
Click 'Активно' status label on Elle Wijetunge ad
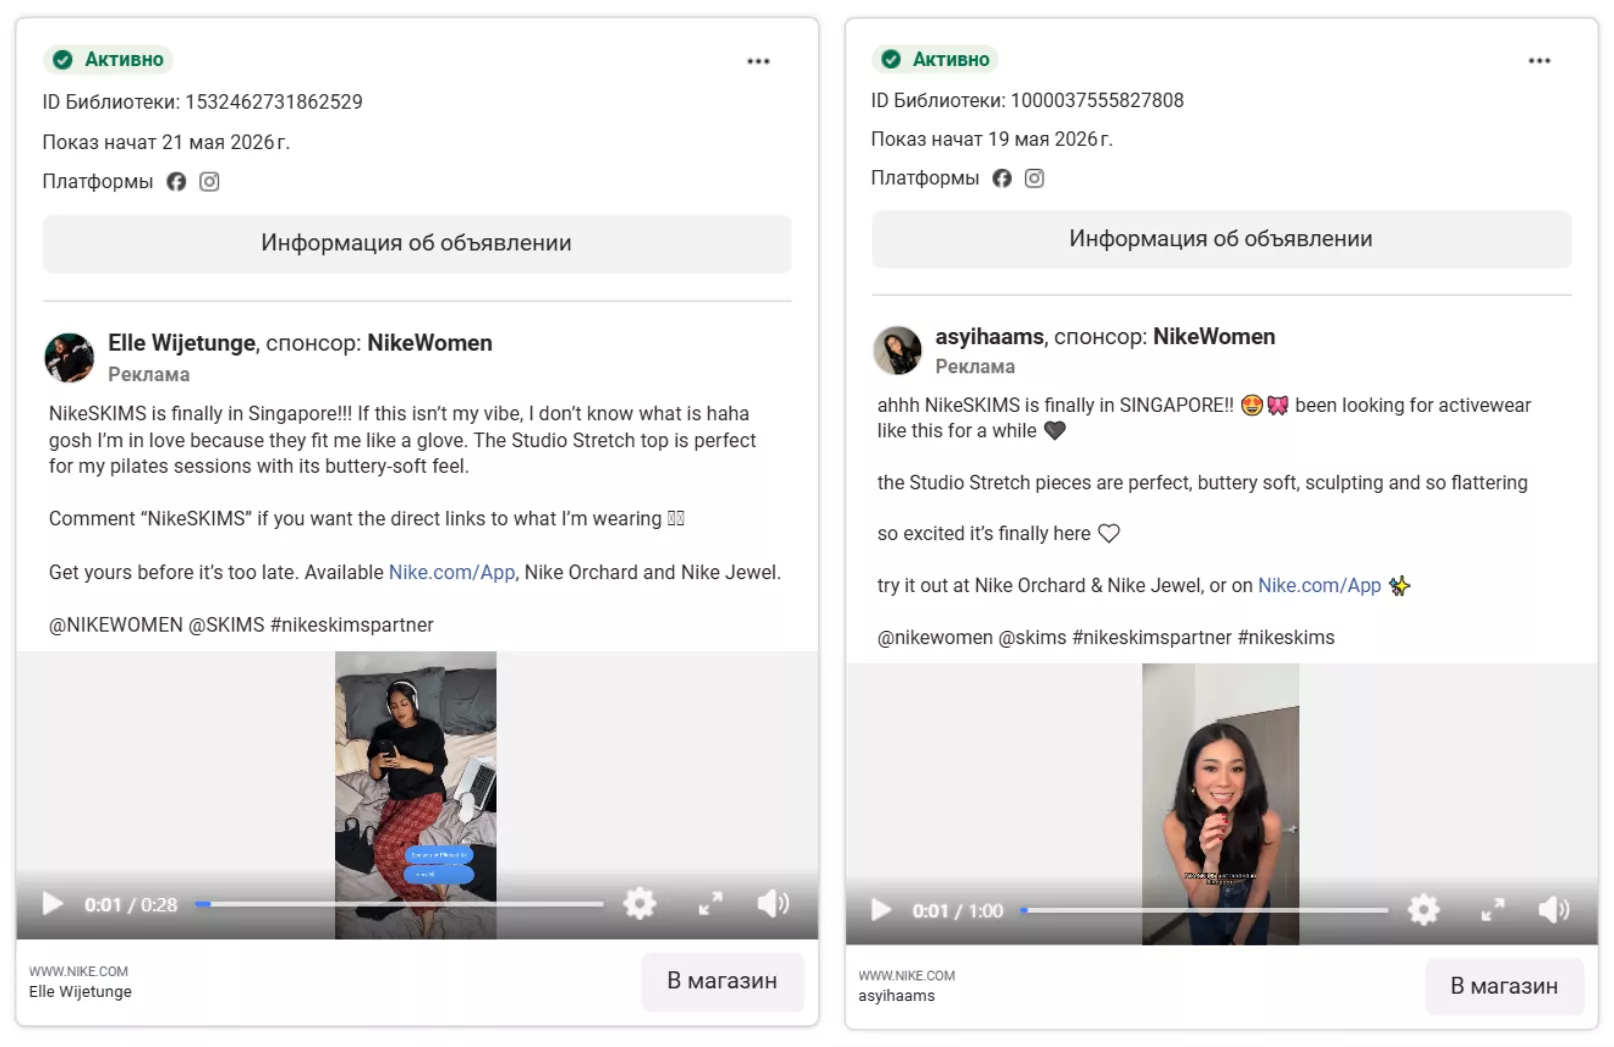pyautogui.click(x=124, y=60)
